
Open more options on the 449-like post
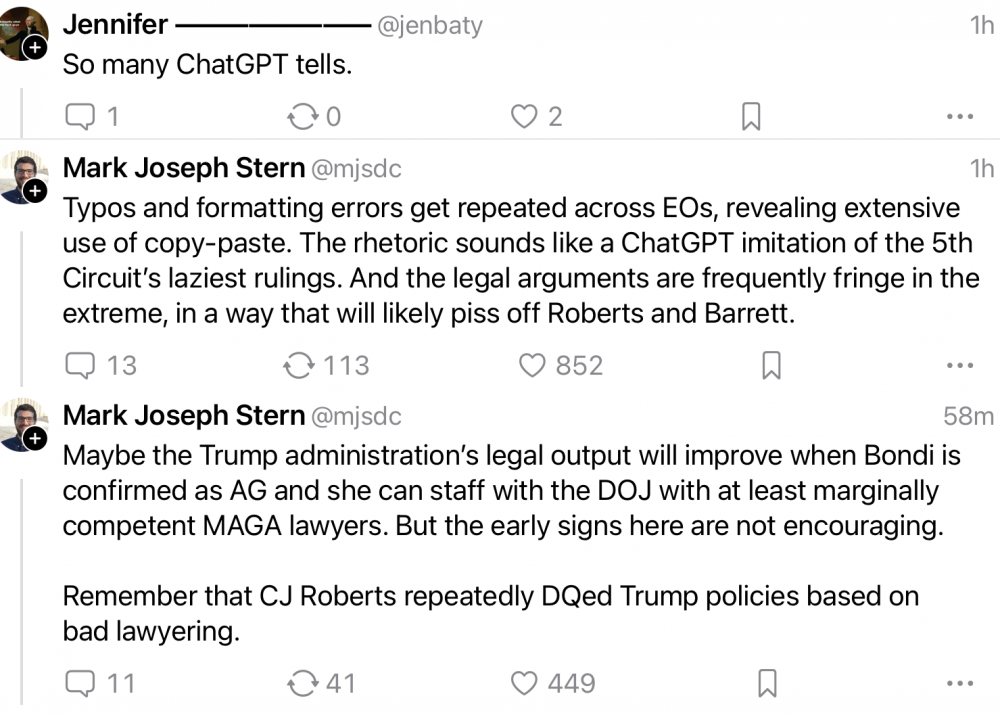click(959, 683)
